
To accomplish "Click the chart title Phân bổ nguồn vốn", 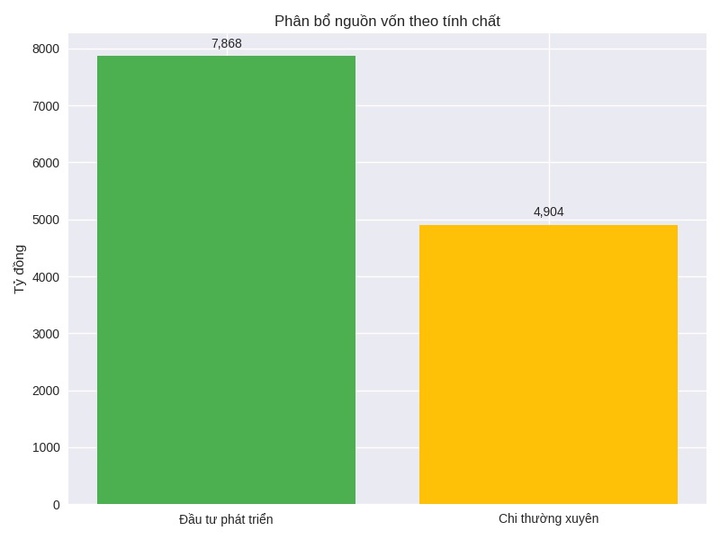I will 387,21.
